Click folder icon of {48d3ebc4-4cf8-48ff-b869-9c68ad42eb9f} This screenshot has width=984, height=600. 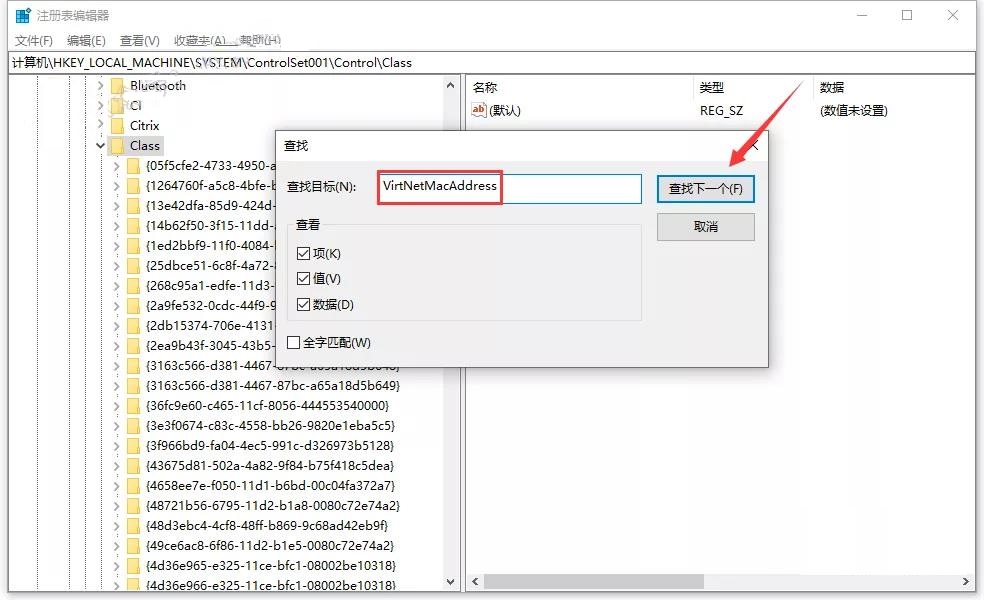[133, 525]
